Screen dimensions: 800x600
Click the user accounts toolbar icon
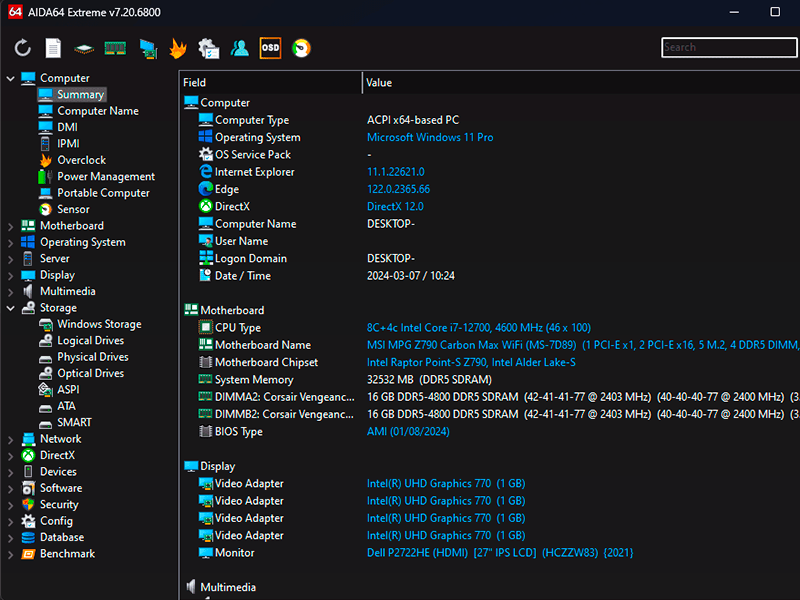239,48
